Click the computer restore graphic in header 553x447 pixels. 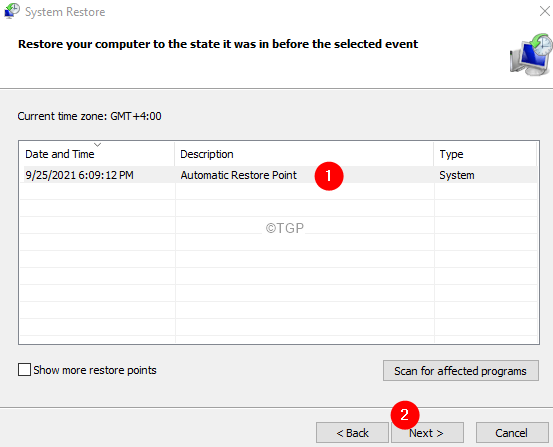(x=531, y=55)
